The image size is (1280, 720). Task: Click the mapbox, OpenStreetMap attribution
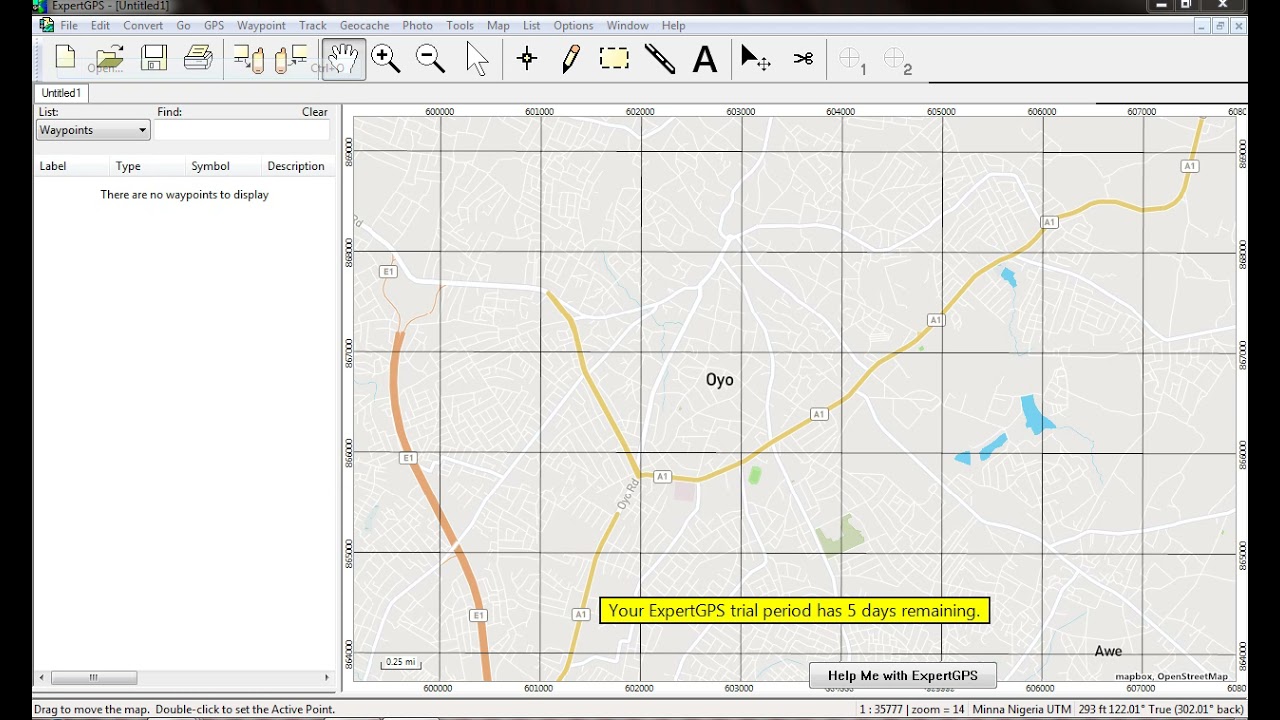click(x=1172, y=676)
